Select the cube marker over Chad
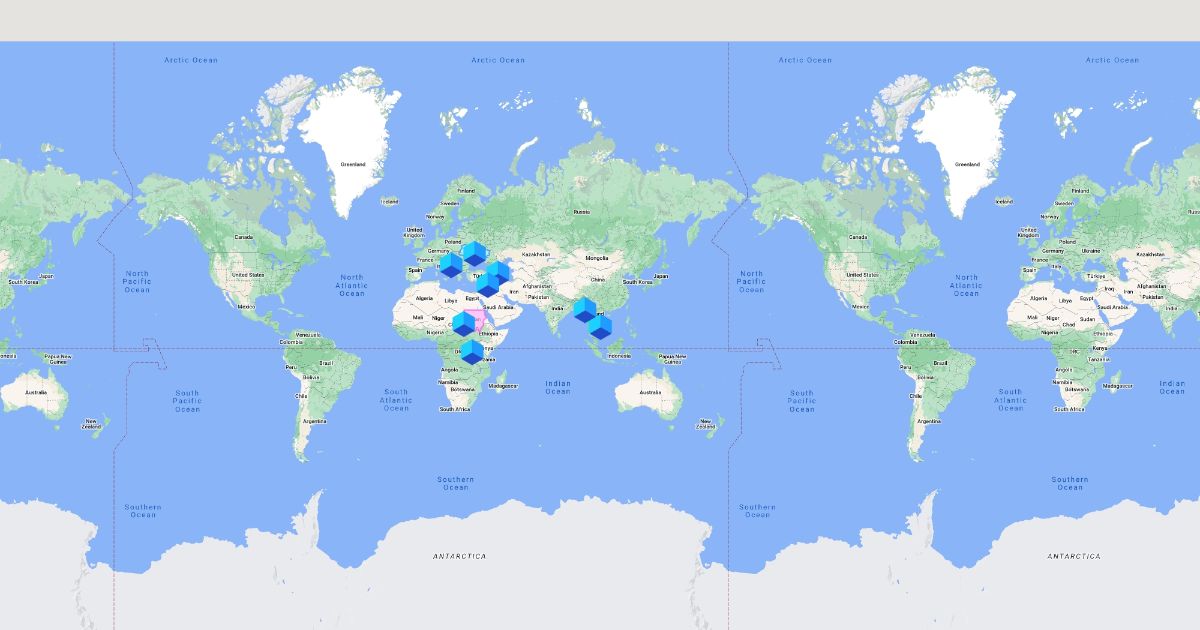 click(x=465, y=324)
